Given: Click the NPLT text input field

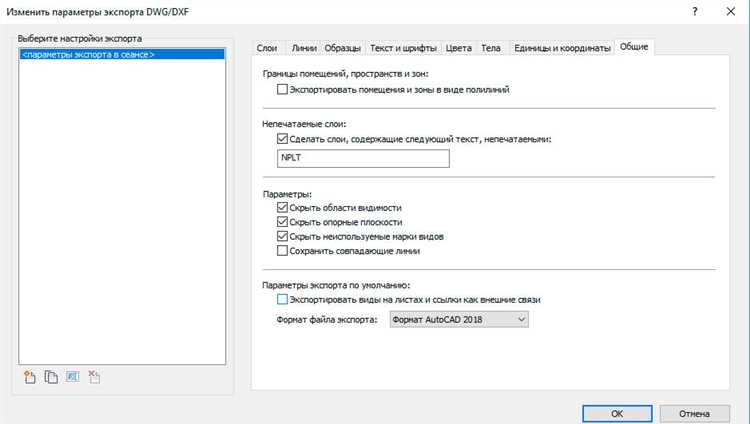Looking at the screenshot, I should pyautogui.click(x=363, y=158).
